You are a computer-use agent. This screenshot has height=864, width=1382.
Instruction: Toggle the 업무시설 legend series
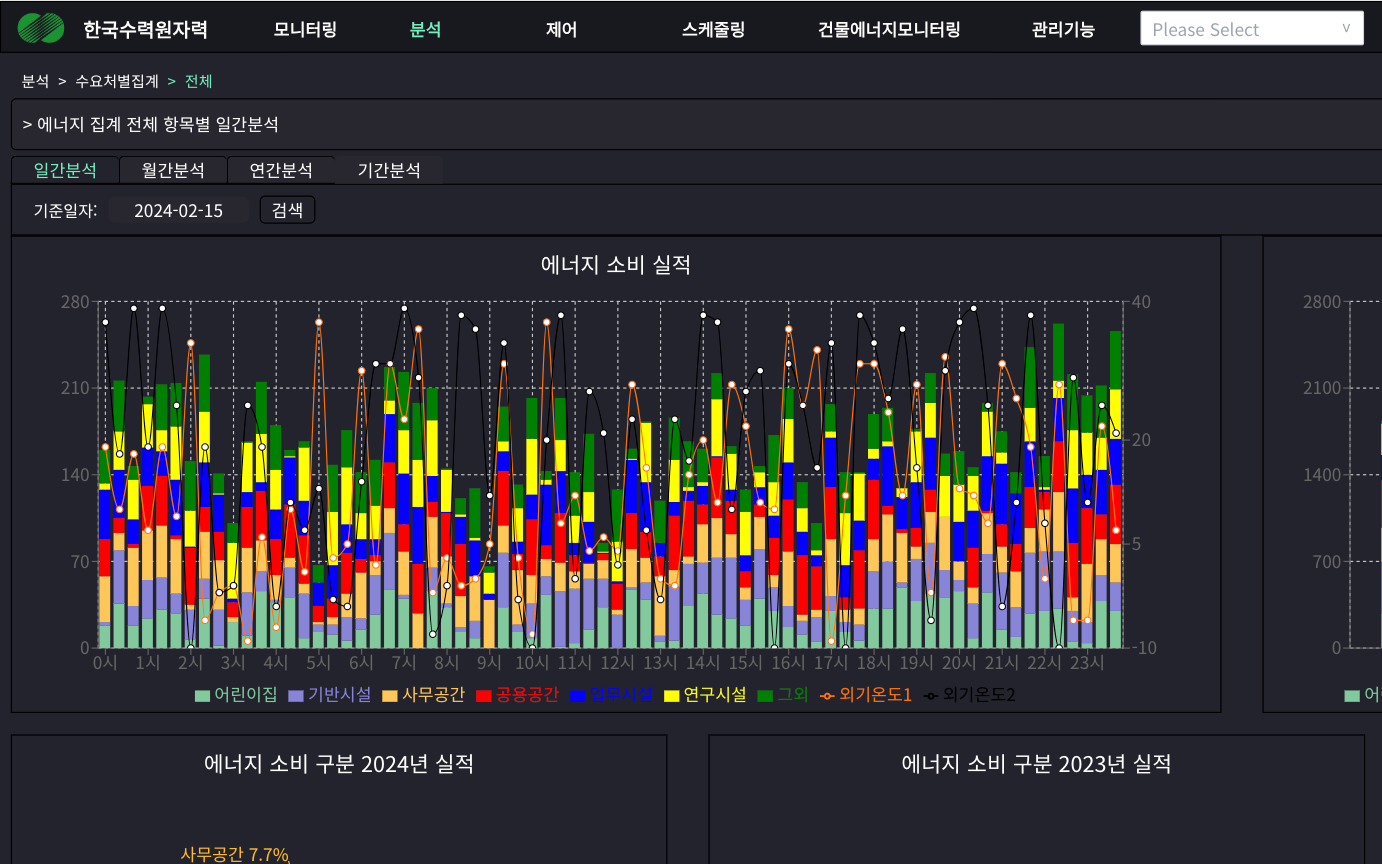[612, 694]
